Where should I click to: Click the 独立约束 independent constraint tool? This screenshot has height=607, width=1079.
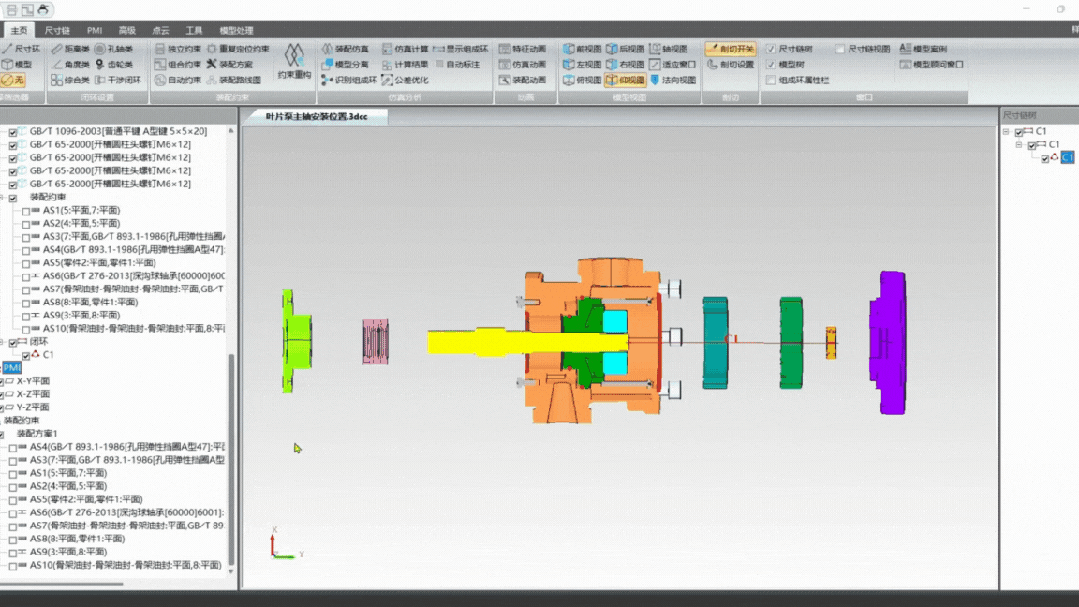(x=178, y=49)
